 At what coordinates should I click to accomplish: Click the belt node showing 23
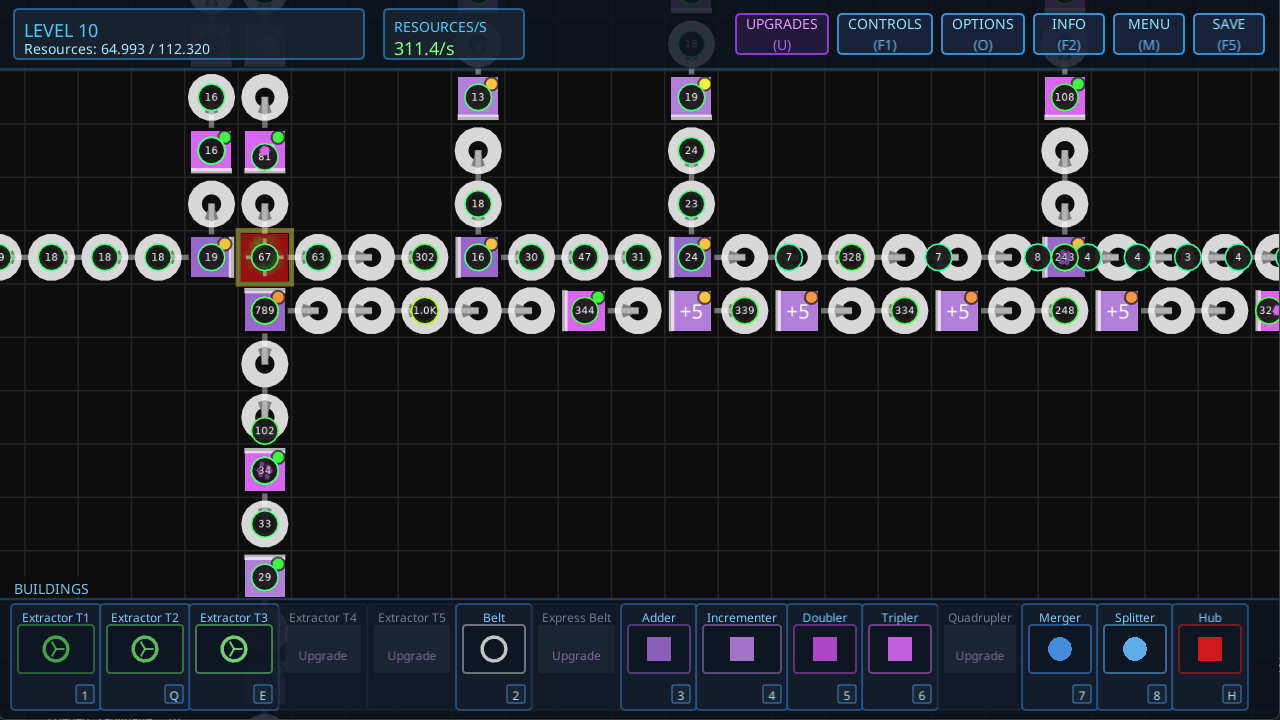691,204
